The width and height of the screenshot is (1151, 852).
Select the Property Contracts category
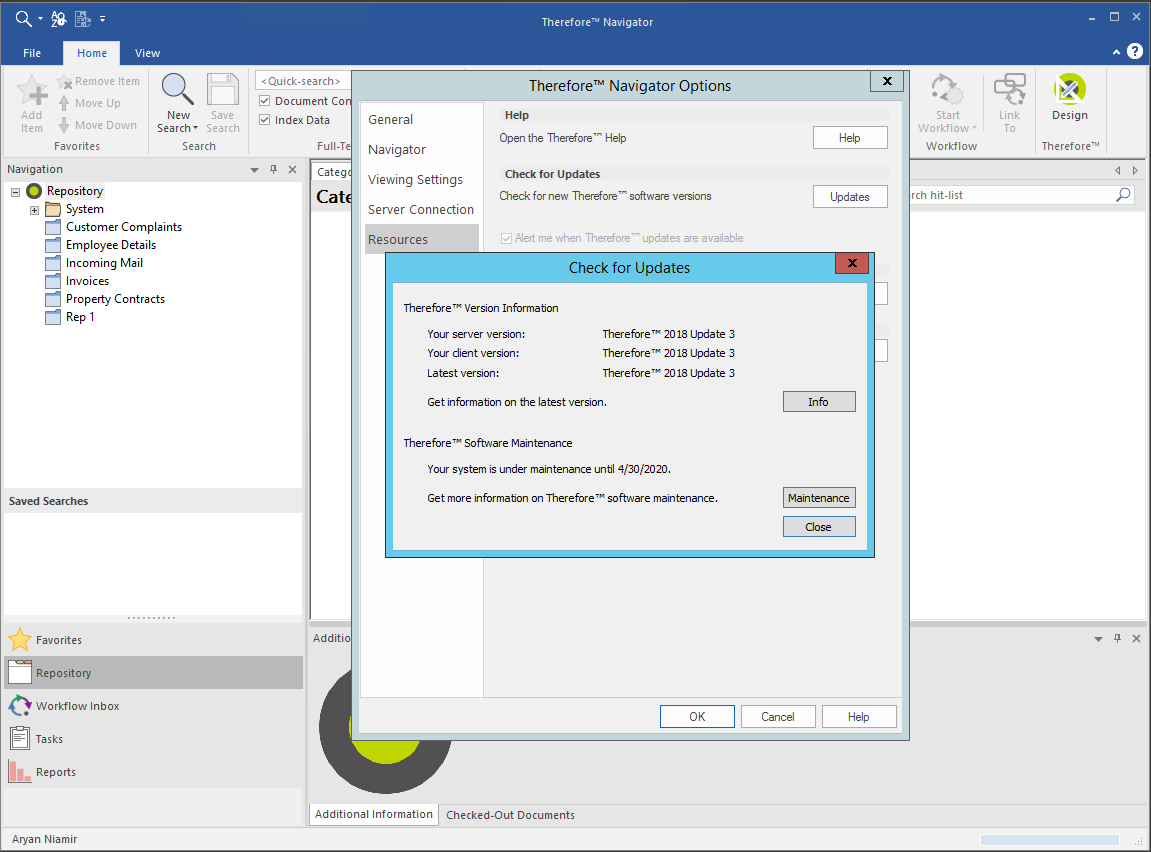[x=115, y=299]
